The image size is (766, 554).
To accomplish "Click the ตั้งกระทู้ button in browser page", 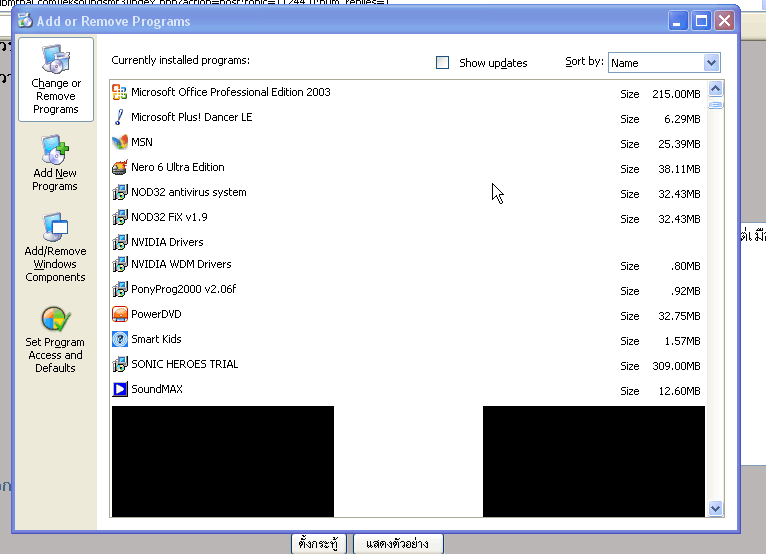I will 319,544.
